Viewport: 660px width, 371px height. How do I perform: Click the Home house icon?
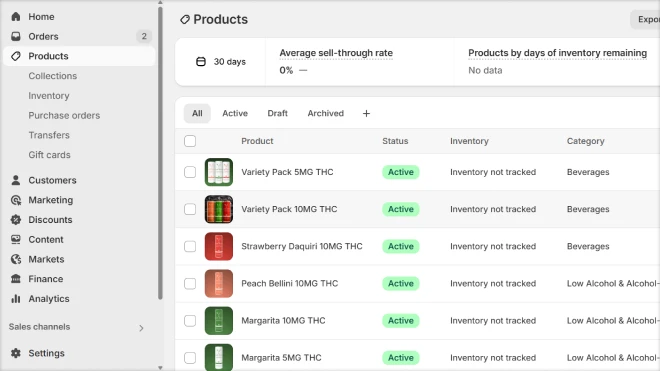click(16, 16)
